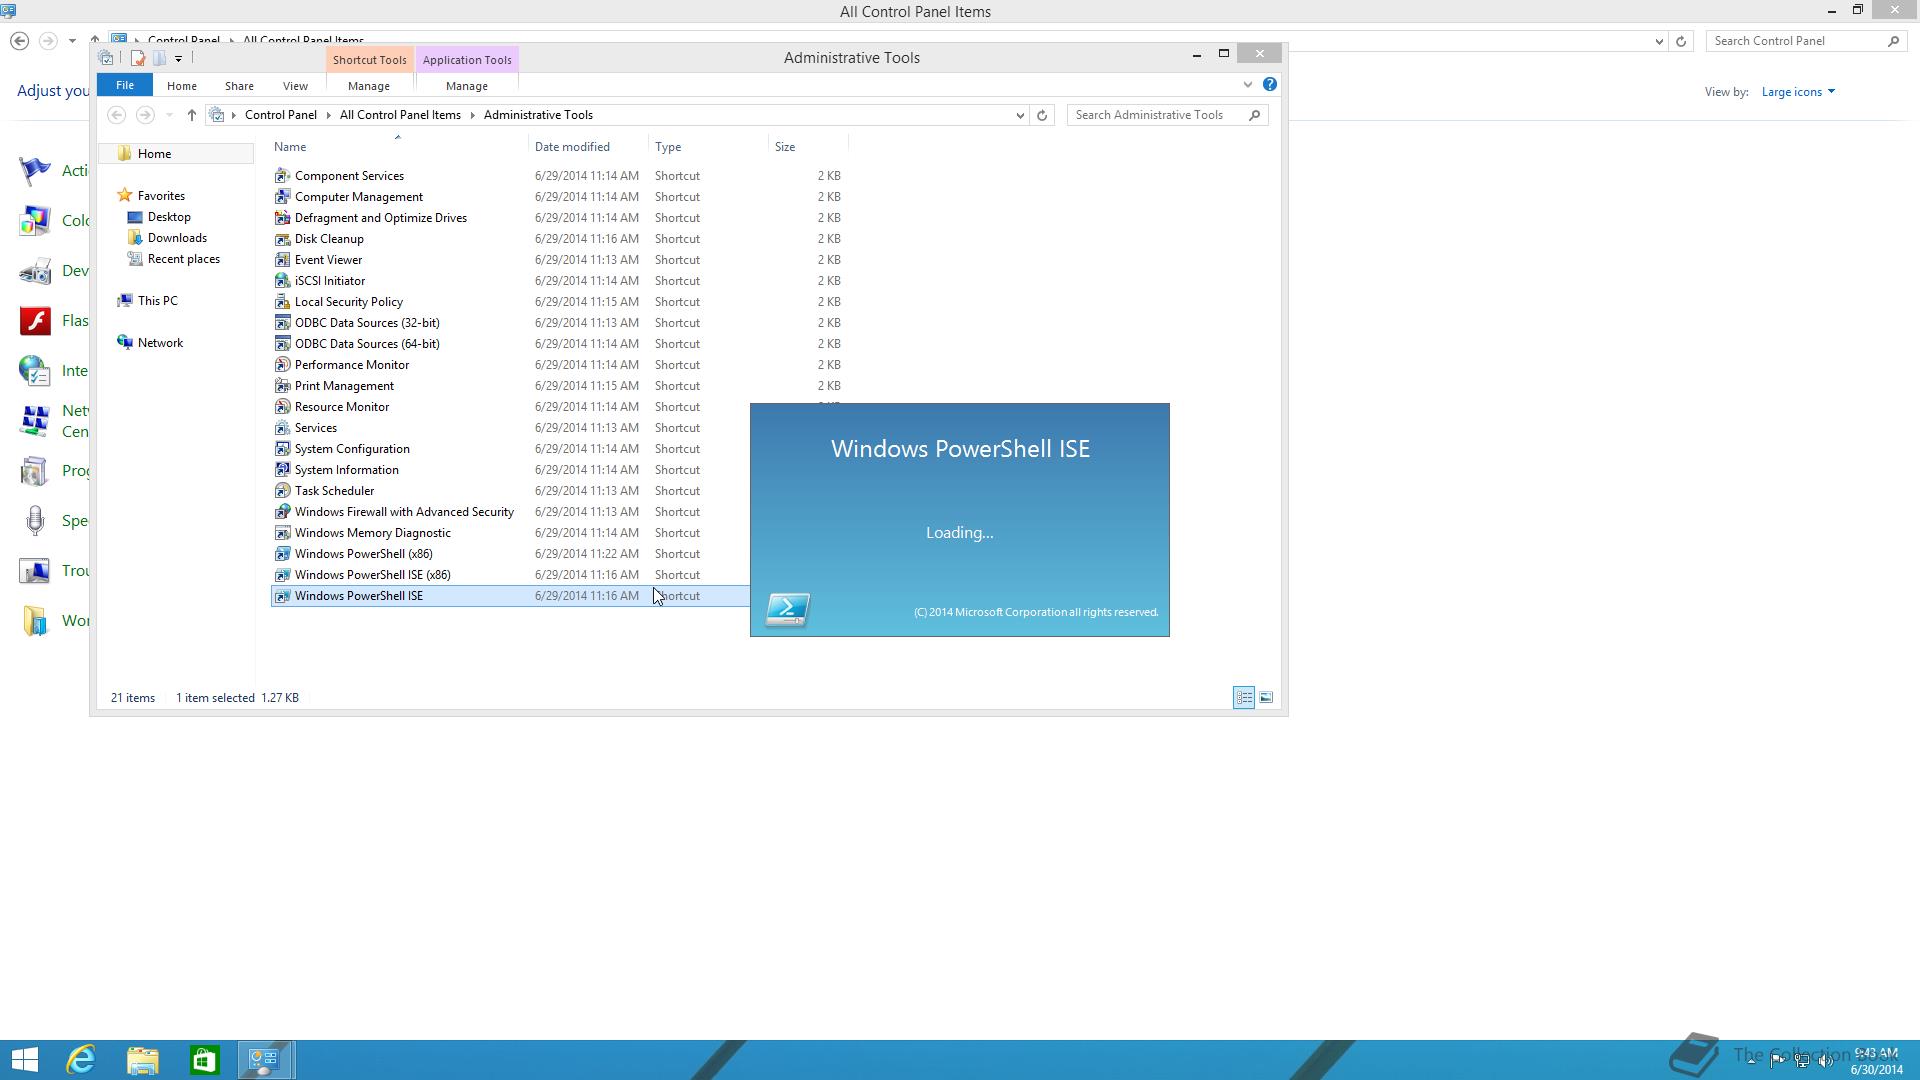Image resolution: width=1920 pixels, height=1080 pixels.
Task: Sort files by Type column
Action: (708, 147)
